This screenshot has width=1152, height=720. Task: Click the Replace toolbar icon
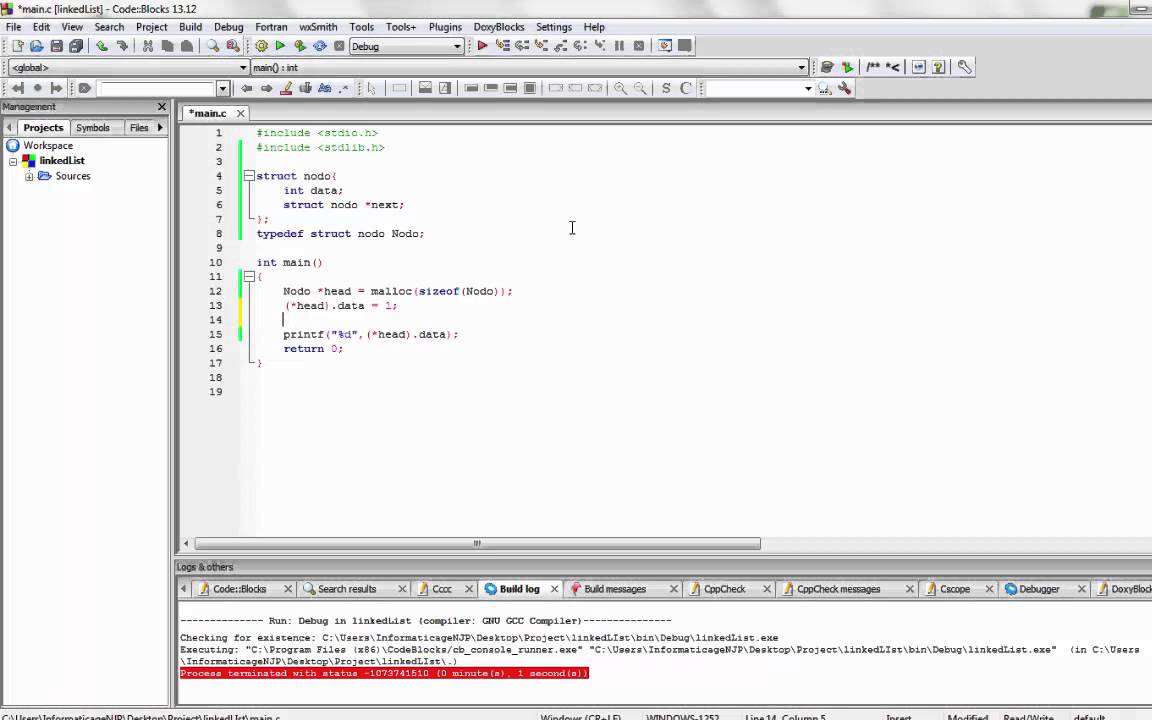[233, 46]
